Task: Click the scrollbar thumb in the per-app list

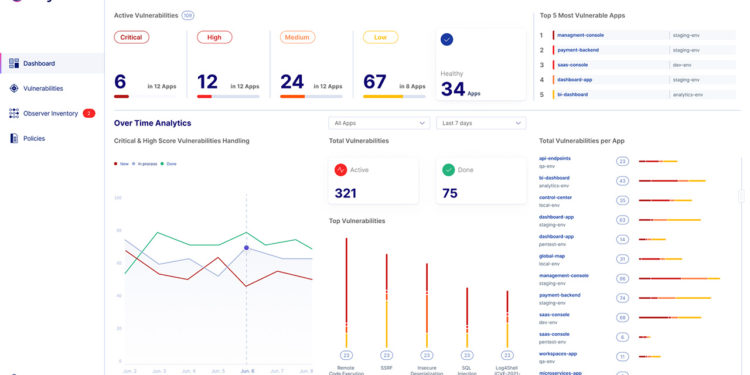Action: [741, 196]
